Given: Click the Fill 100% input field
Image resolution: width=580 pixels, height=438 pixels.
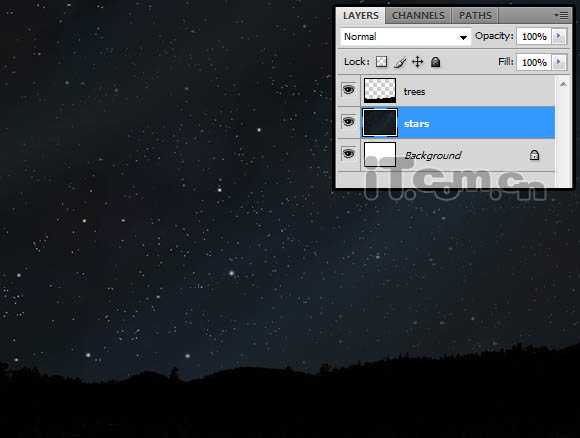Looking at the screenshot, I should click(534, 62).
